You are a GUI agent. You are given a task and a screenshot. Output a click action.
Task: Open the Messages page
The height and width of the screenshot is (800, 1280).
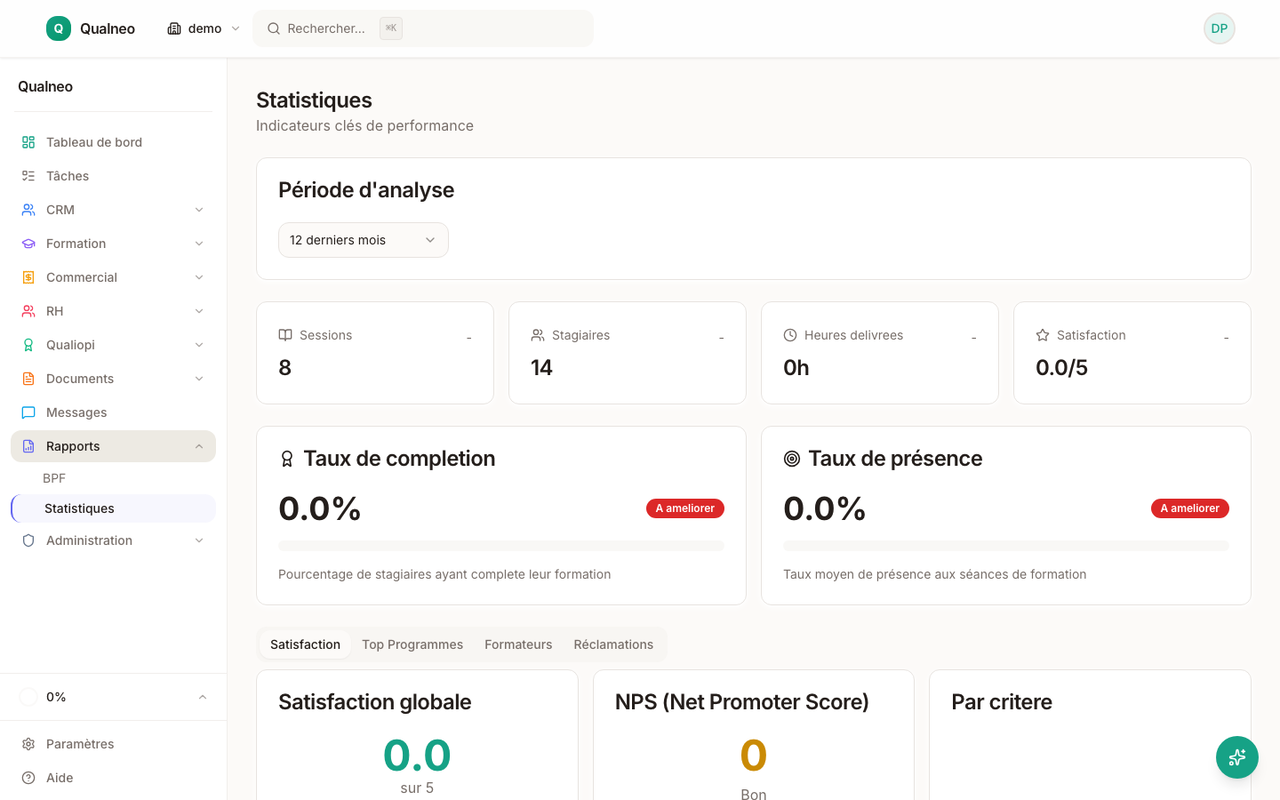pos(113,412)
